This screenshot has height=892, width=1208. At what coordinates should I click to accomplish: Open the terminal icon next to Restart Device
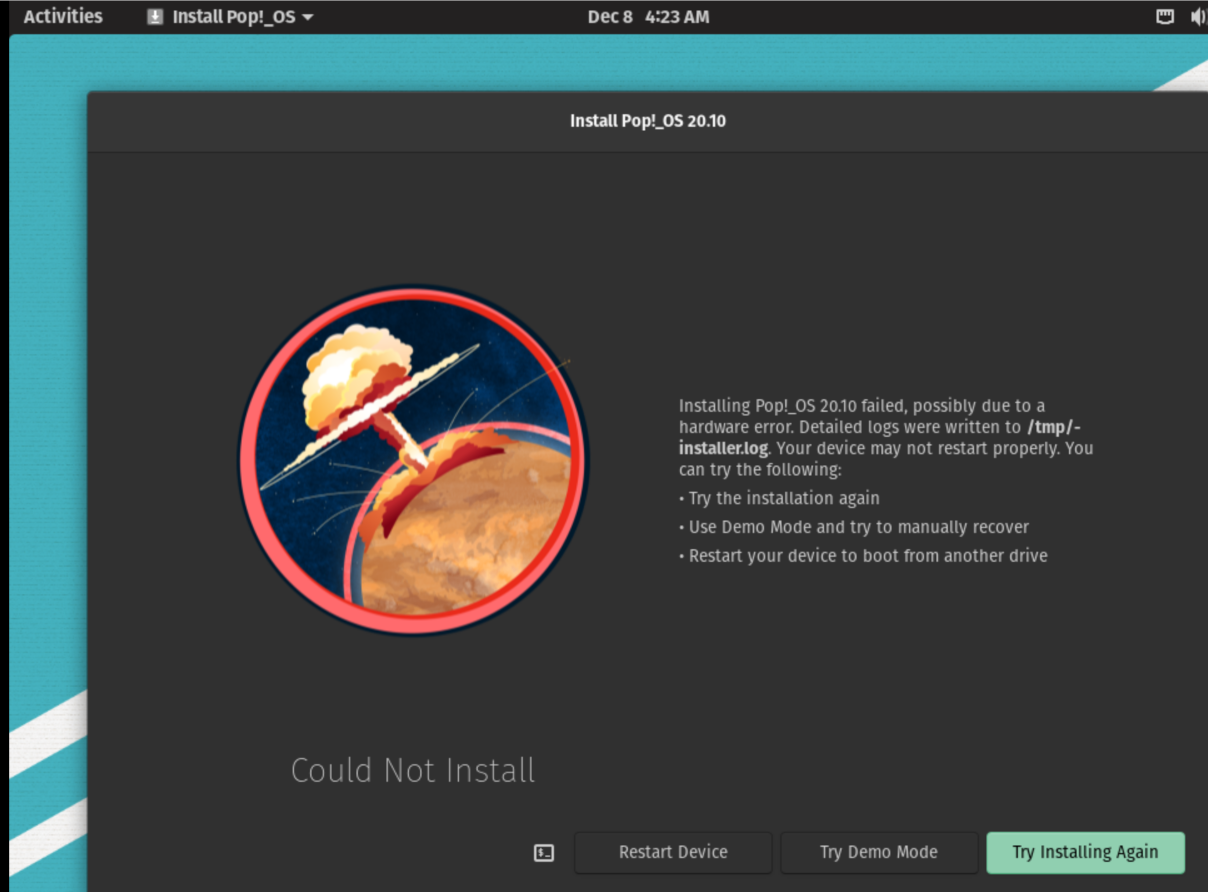click(x=542, y=852)
